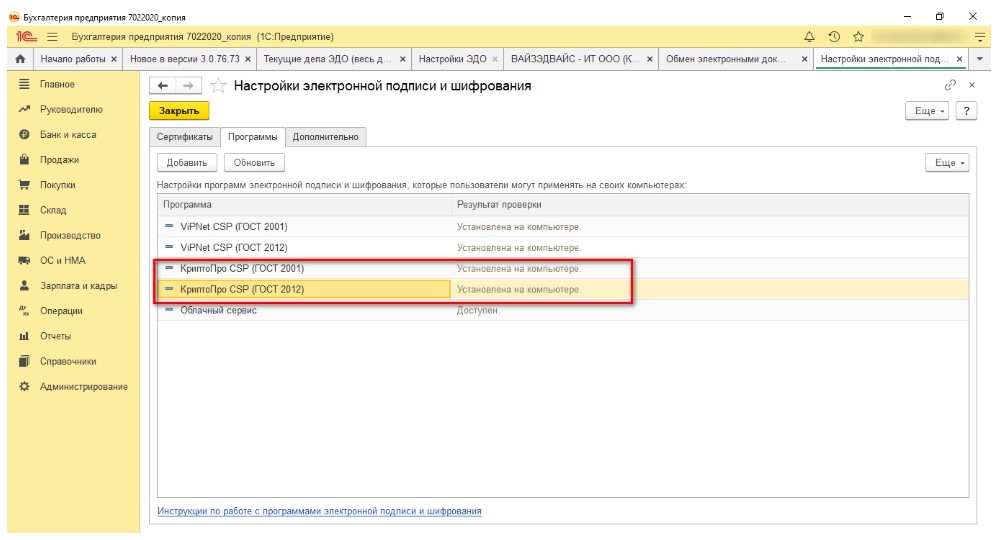Viewport: 998px width, 540px height.
Task: Open Обмен электронными док tab
Action: pyautogui.click(x=726, y=59)
